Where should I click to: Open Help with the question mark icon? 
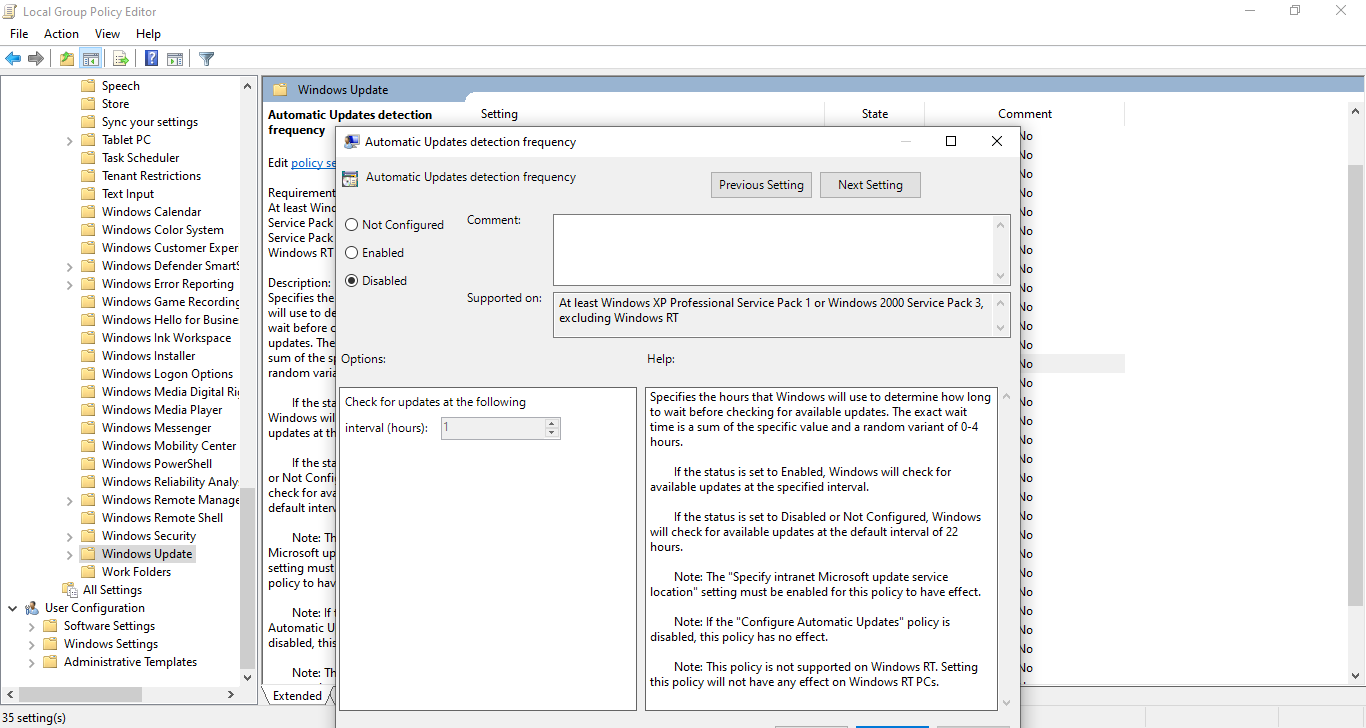pyautogui.click(x=151, y=59)
